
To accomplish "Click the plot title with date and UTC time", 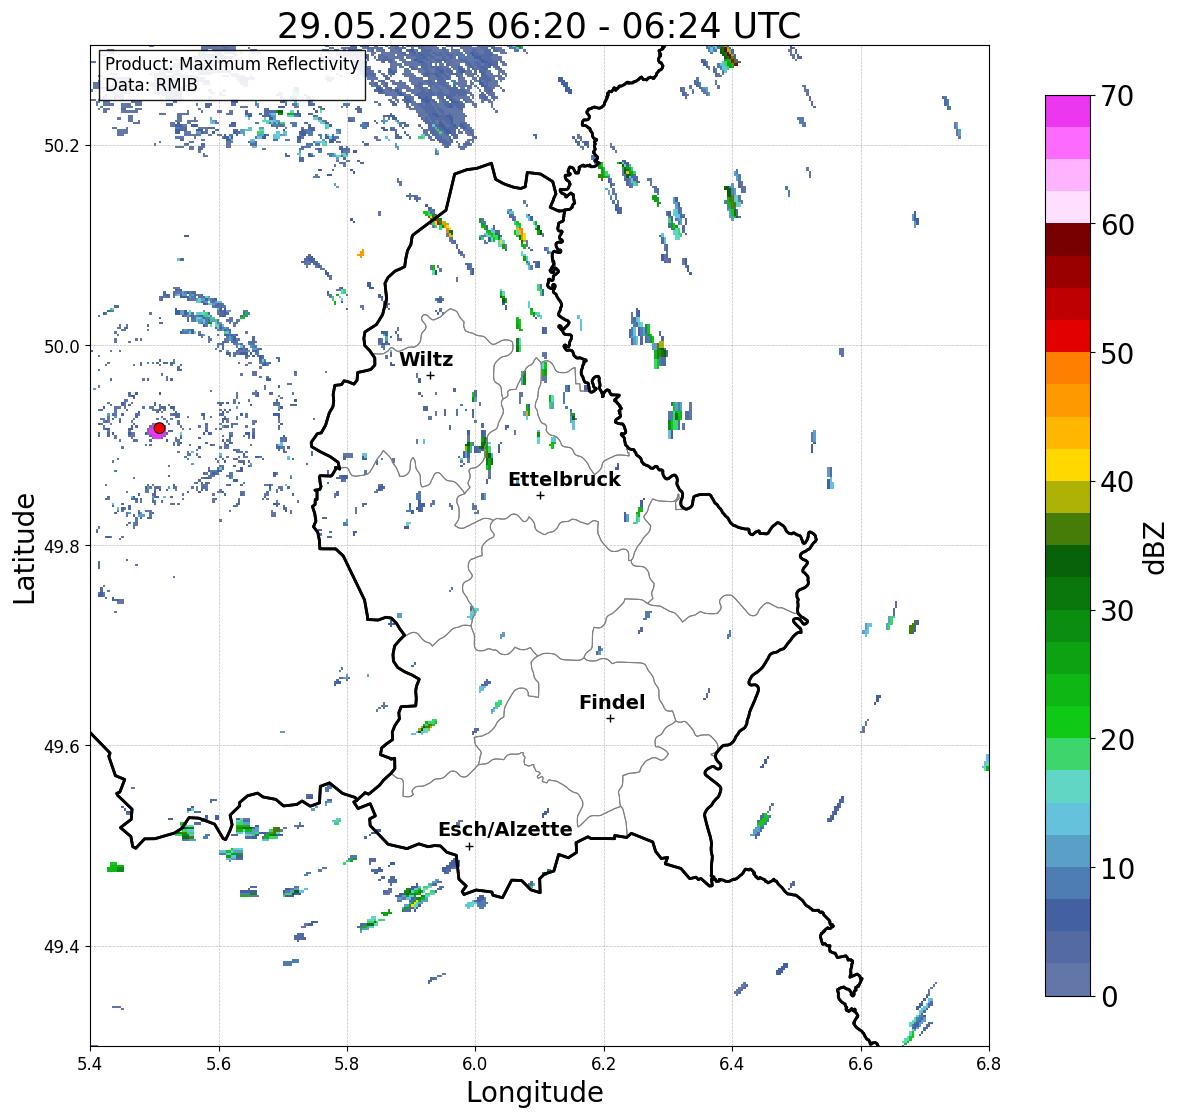I will pyautogui.click(x=539, y=26).
